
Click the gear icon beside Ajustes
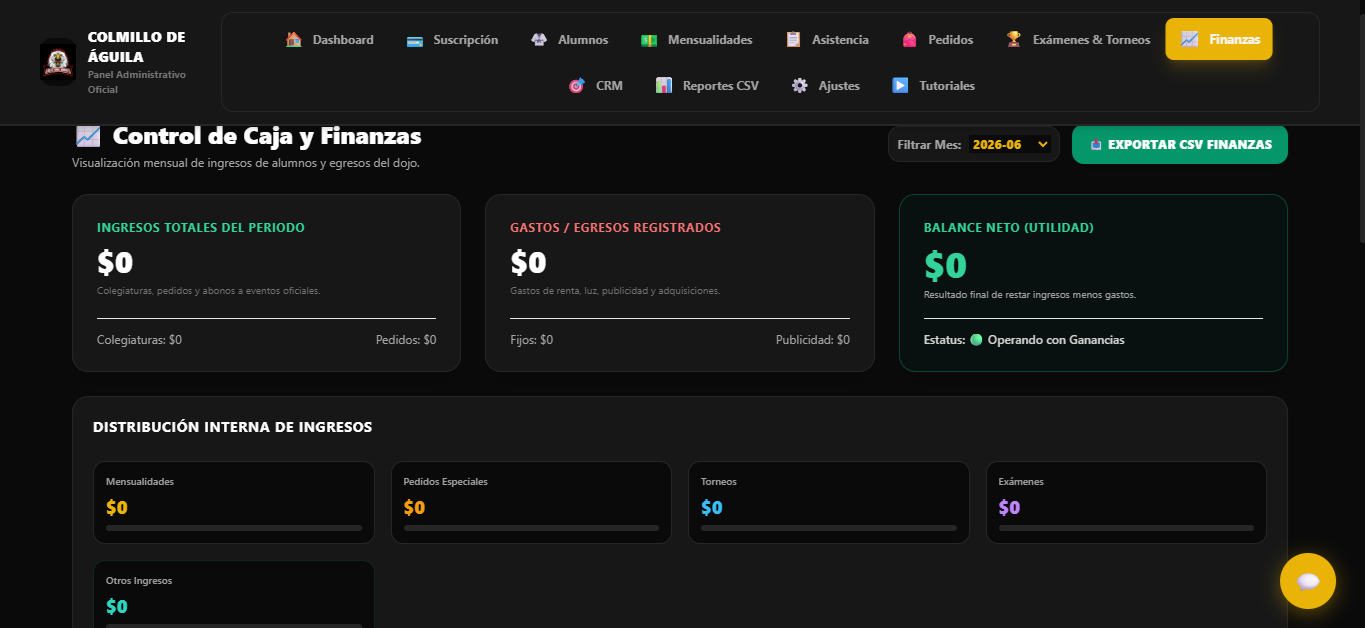(x=800, y=86)
